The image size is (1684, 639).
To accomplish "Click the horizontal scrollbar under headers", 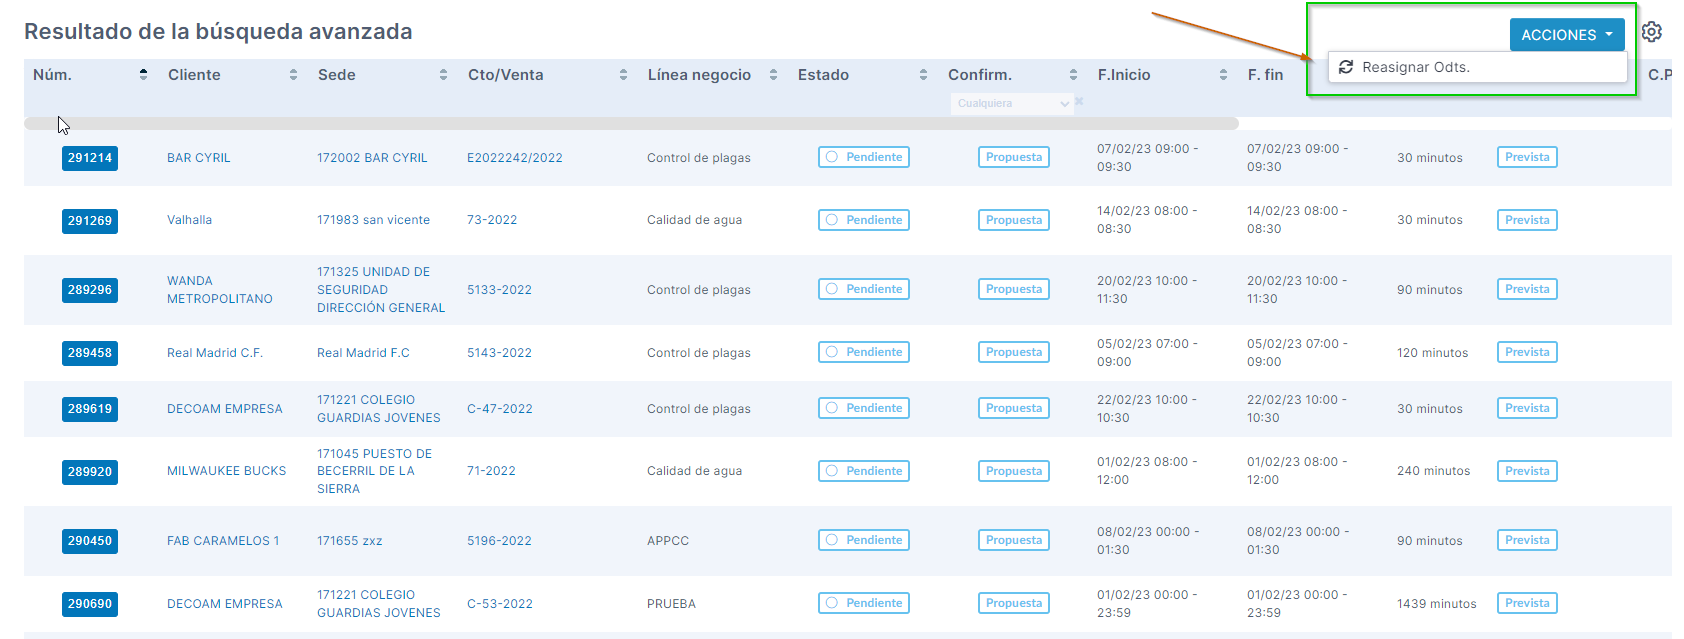I will coord(630,124).
